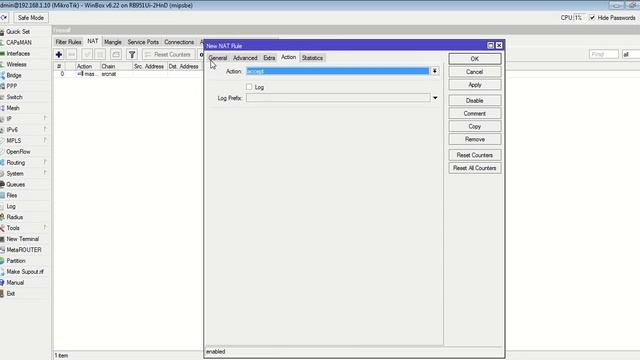Click OK in New NAT Rule dialog
Viewport: 640px width, 360px height.
tap(475, 59)
